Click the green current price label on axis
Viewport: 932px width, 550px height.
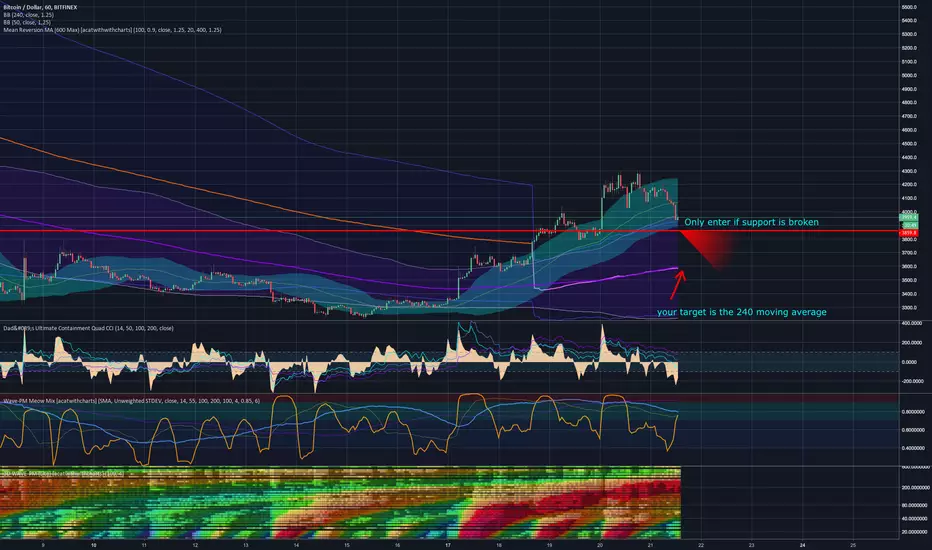(909, 218)
